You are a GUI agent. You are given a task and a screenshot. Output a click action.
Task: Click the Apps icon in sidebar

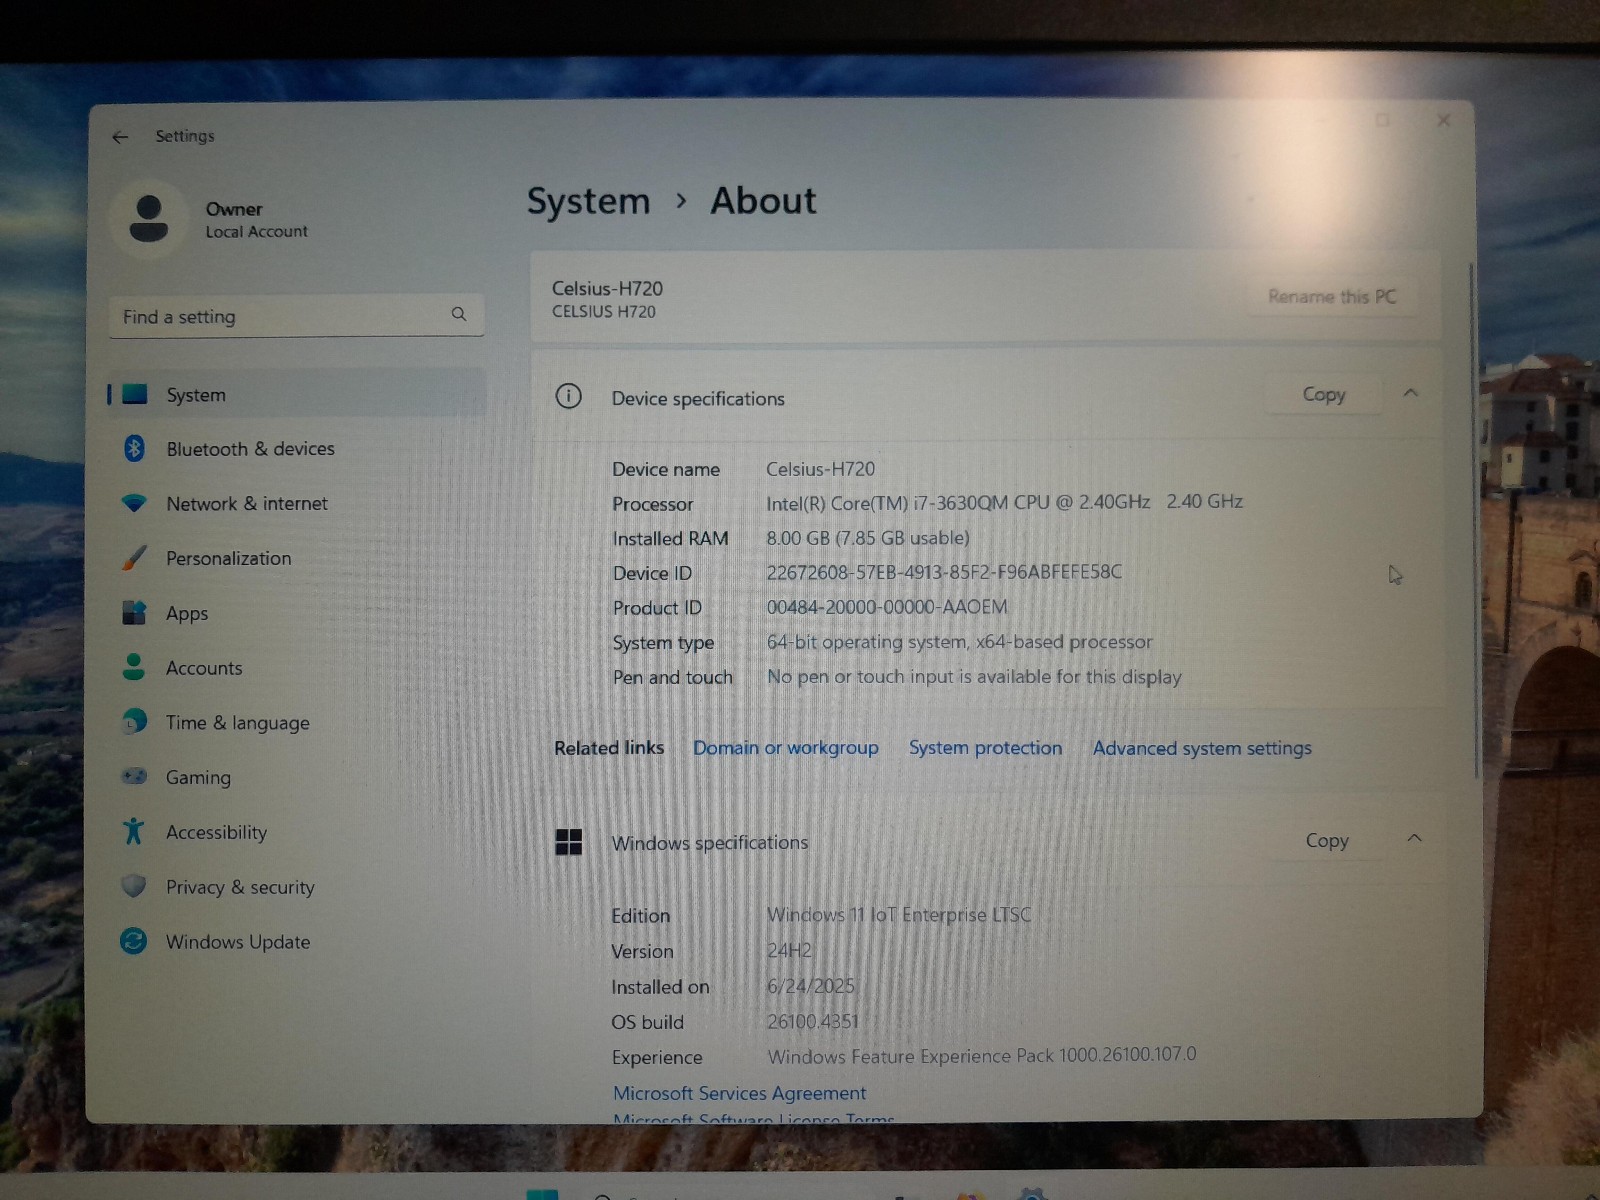(x=134, y=612)
